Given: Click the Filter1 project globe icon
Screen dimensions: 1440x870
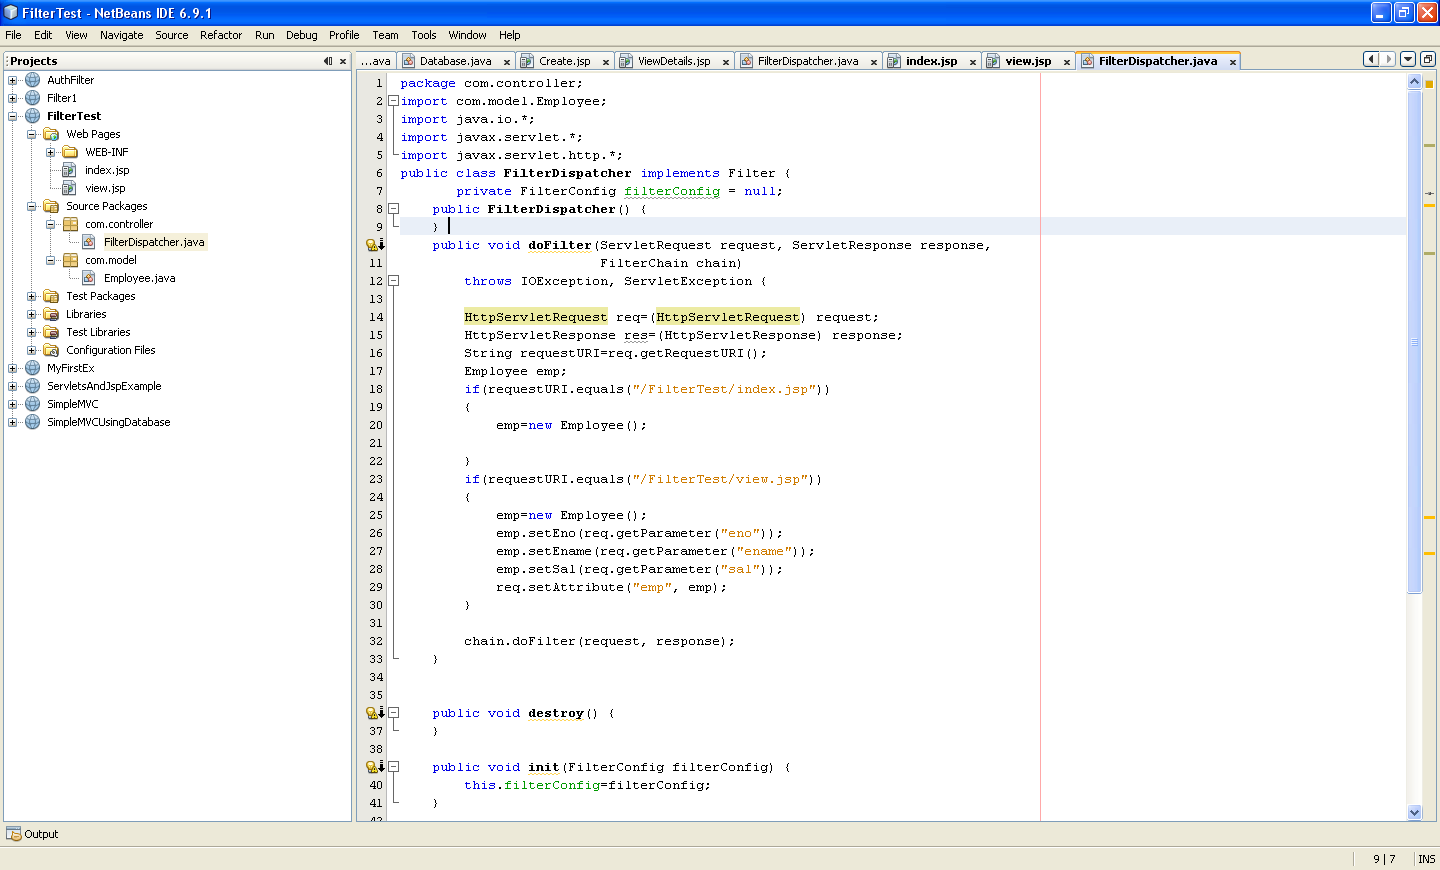Looking at the screenshot, I should coord(32,98).
